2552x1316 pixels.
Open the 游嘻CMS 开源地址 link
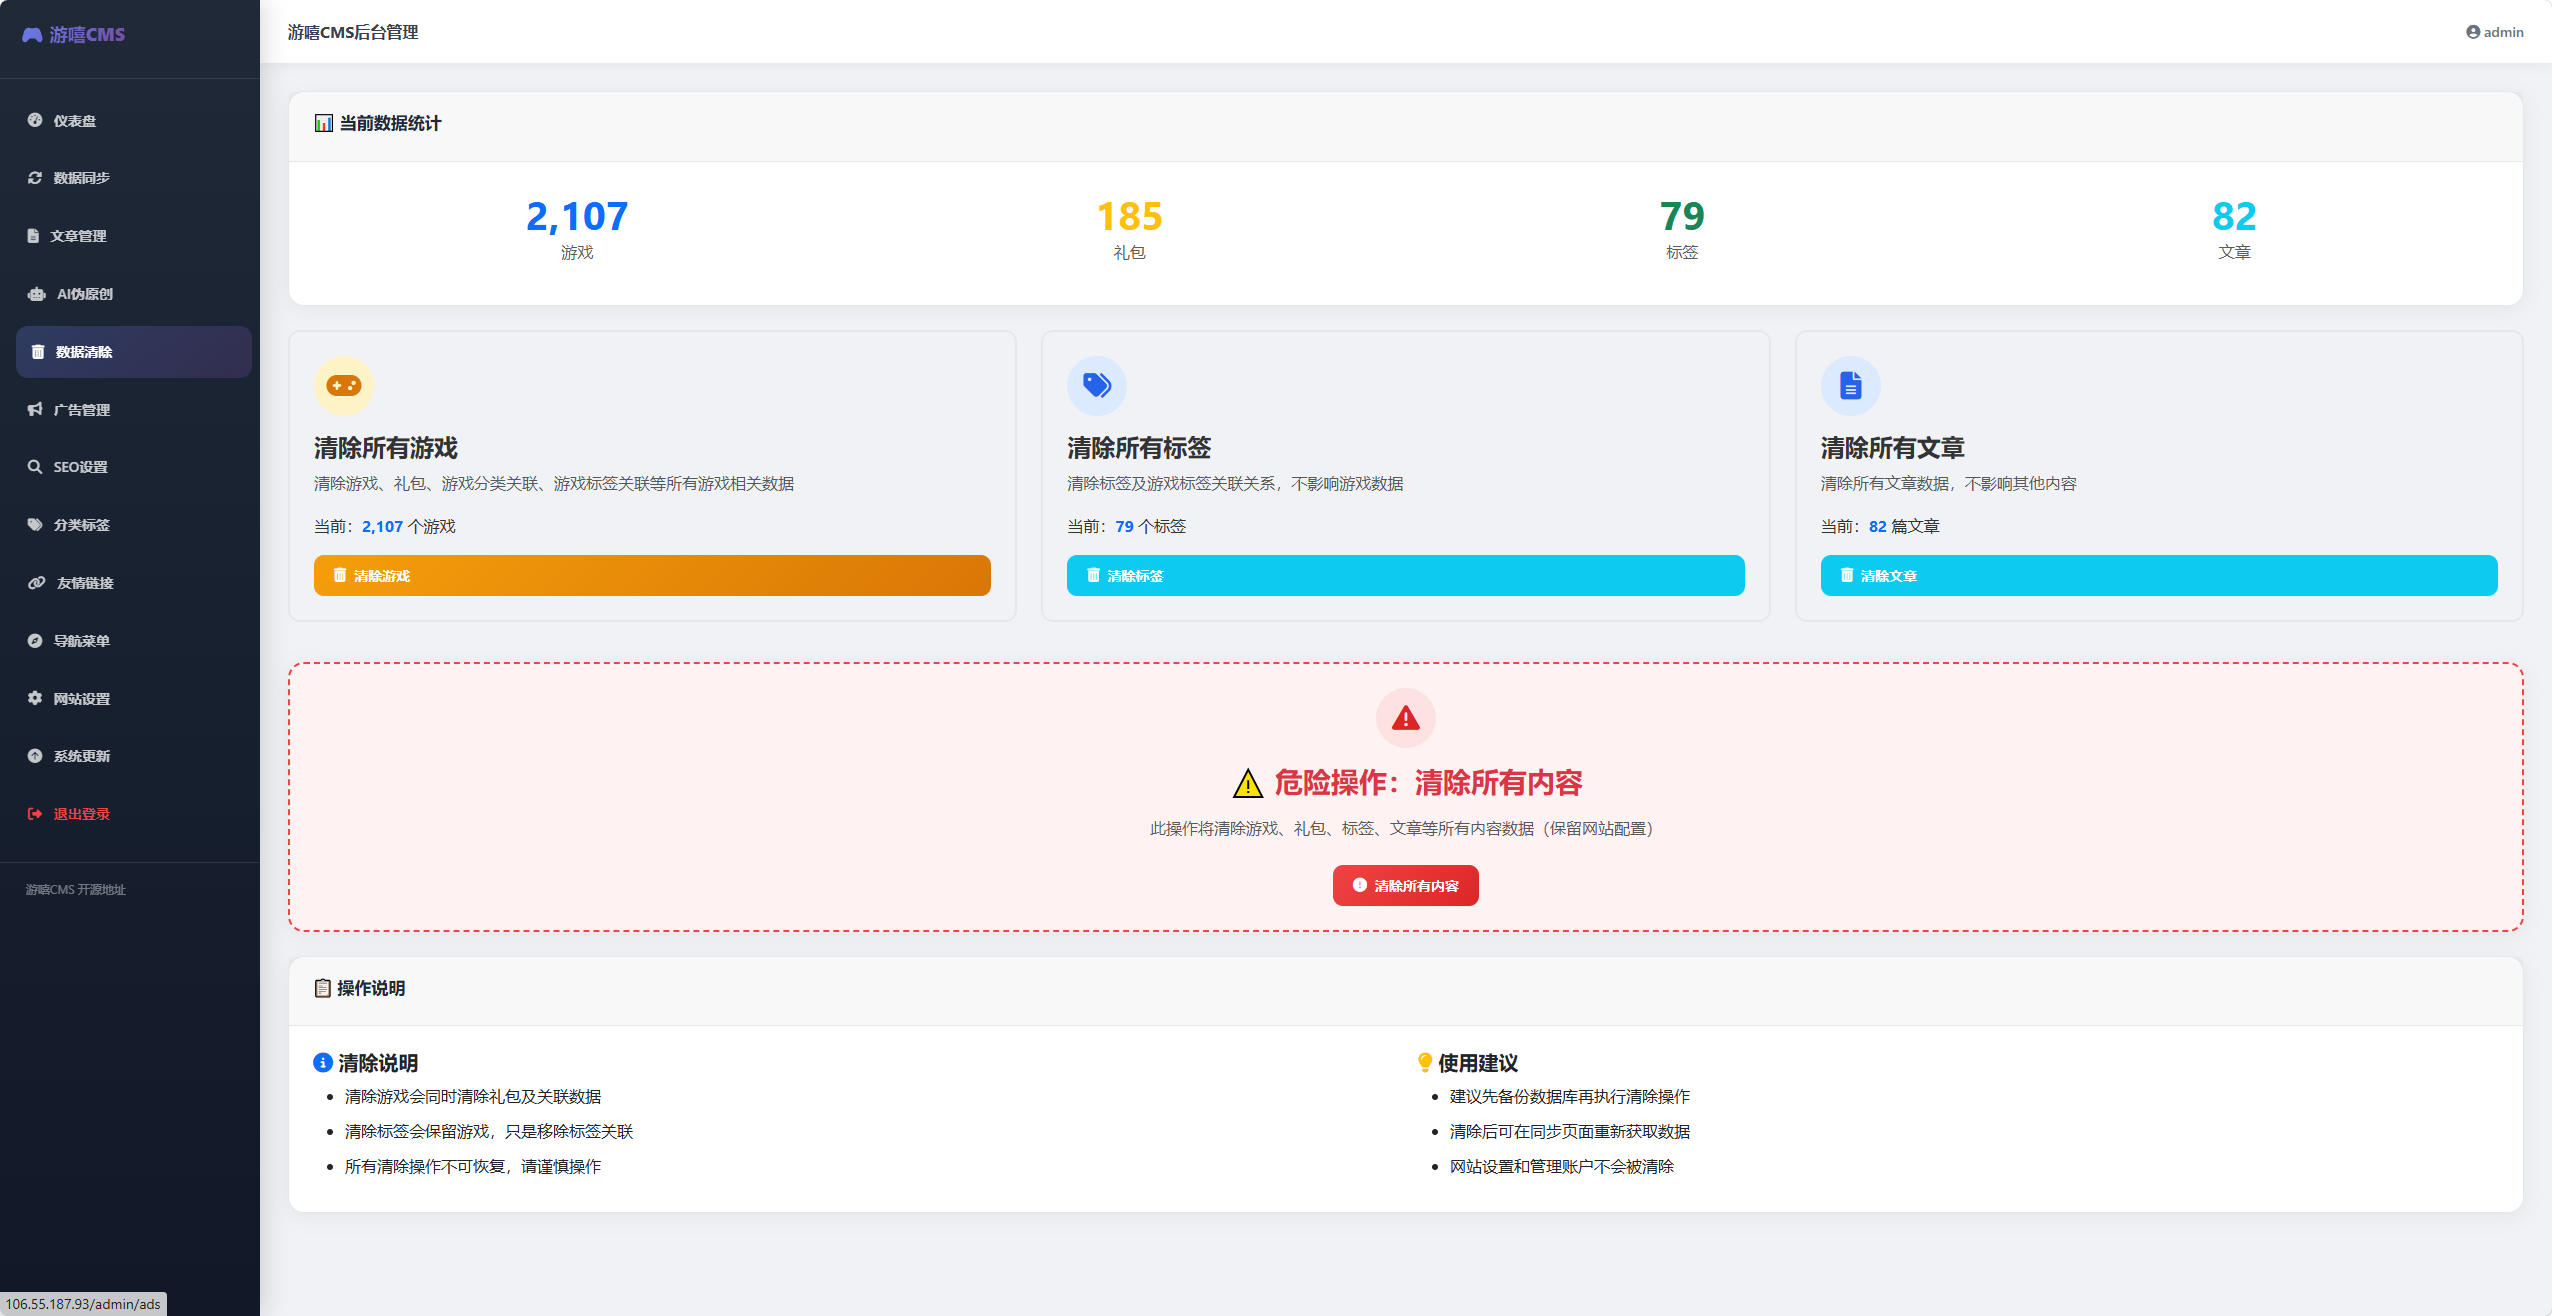point(76,890)
